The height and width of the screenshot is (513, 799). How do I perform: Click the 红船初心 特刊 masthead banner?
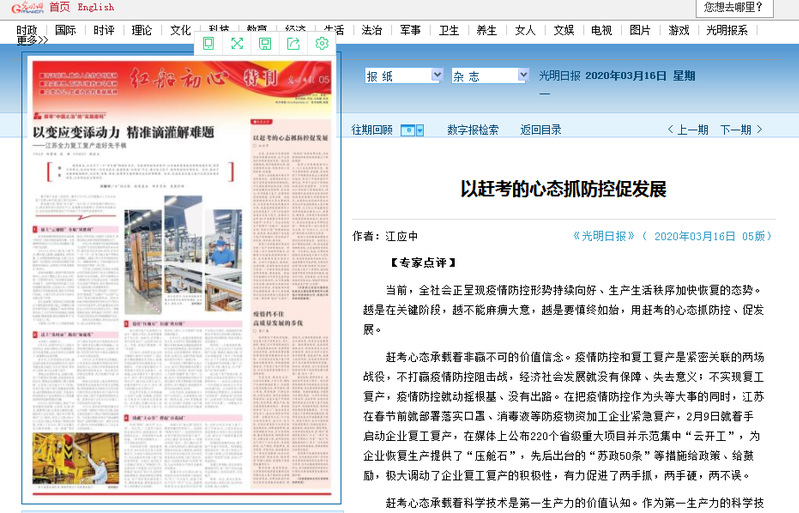tap(182, 85)
